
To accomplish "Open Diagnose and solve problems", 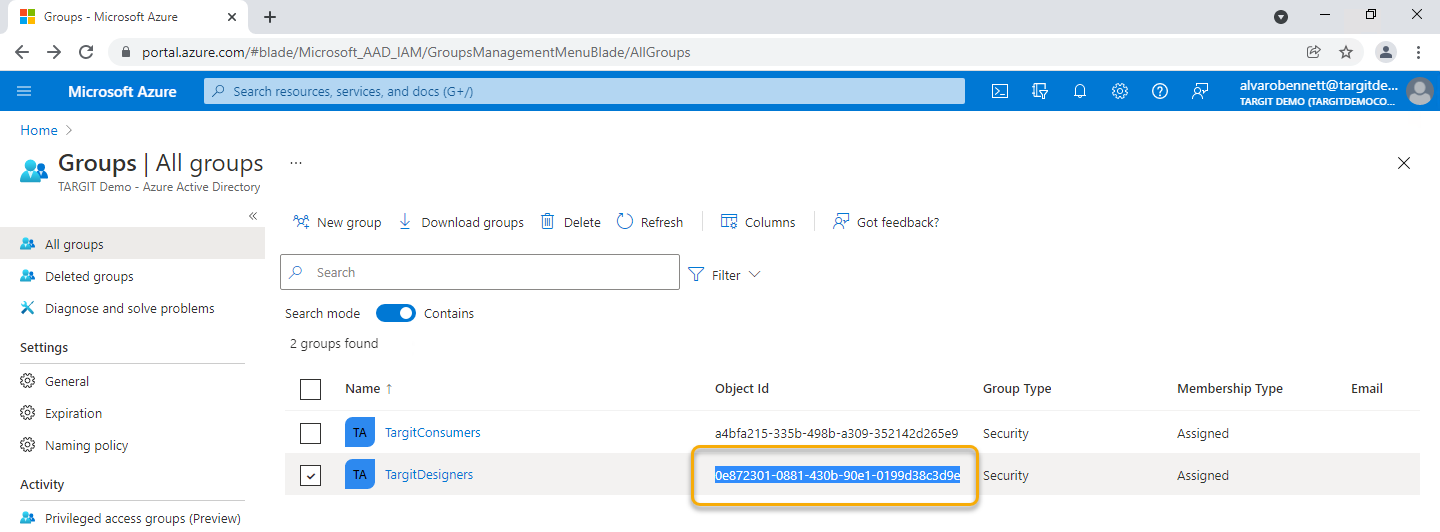I will (x=132, y=308).
